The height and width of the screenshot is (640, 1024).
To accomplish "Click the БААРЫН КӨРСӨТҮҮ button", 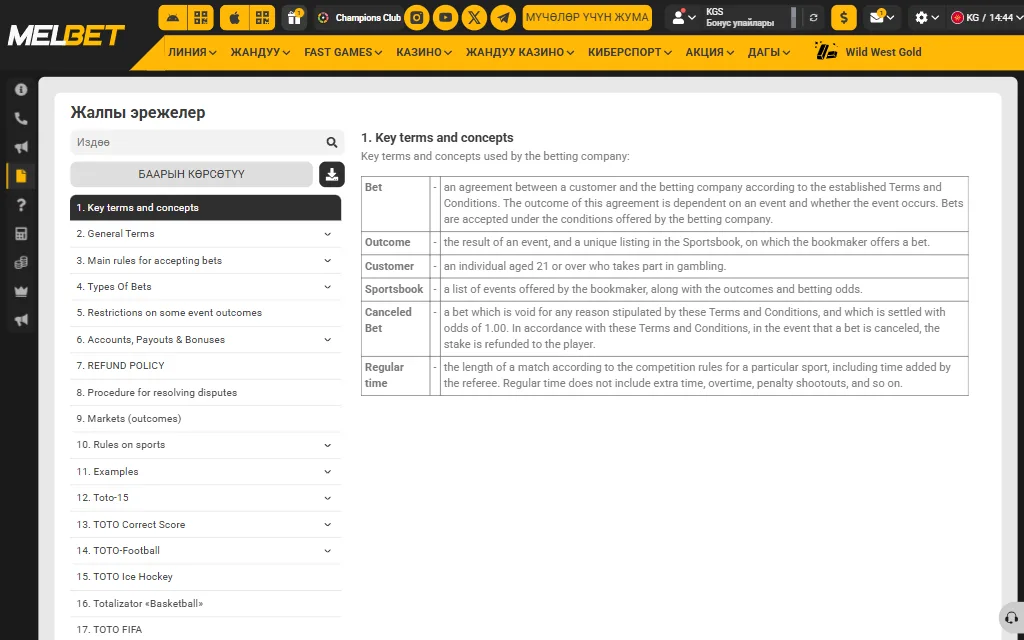I will [191, 174].
